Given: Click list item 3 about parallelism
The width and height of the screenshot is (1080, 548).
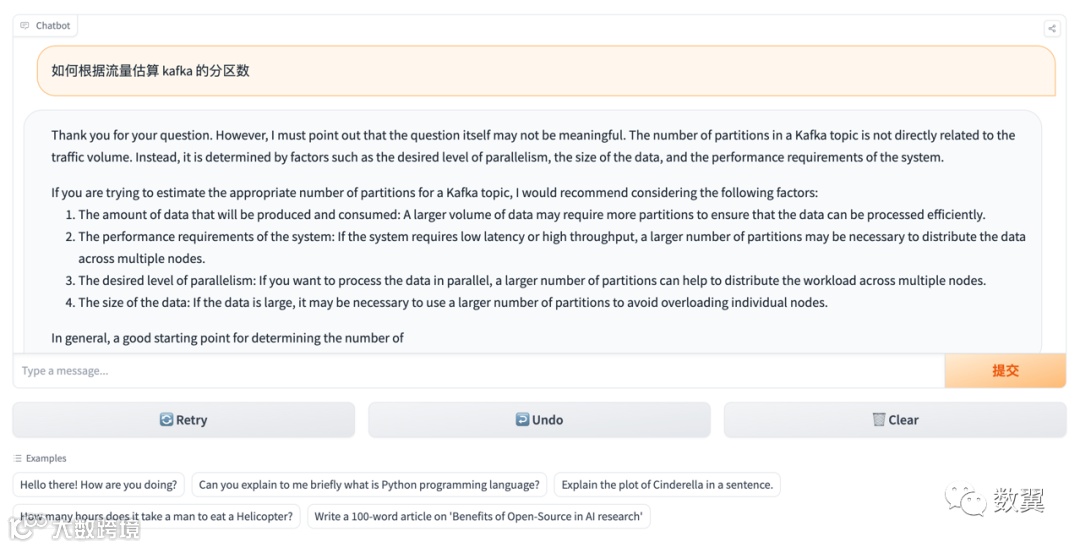Looking at the screenshot, I should (x=532, y=280).
